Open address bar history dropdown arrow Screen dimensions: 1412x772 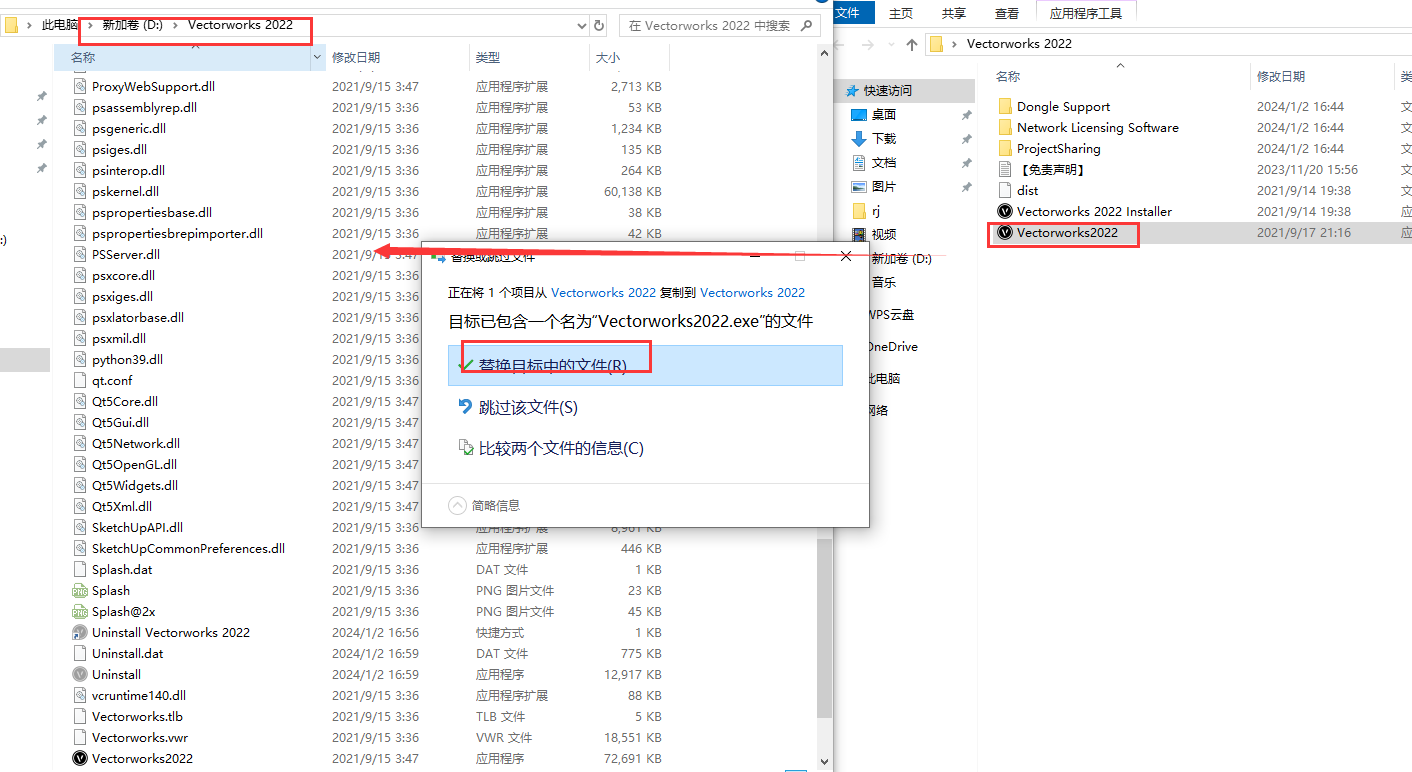[x=579, y=26]
